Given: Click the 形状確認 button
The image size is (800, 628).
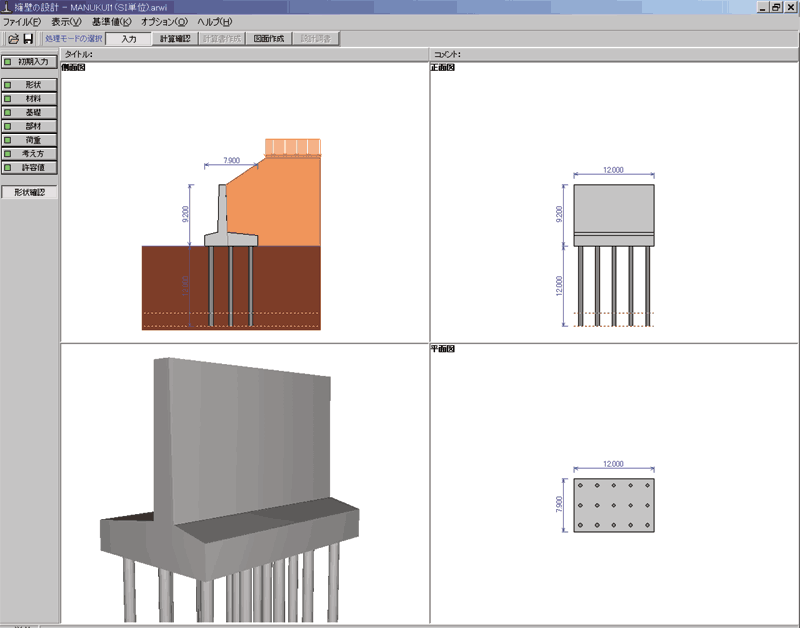Looking at the screenshot, I should pos(29,192).
